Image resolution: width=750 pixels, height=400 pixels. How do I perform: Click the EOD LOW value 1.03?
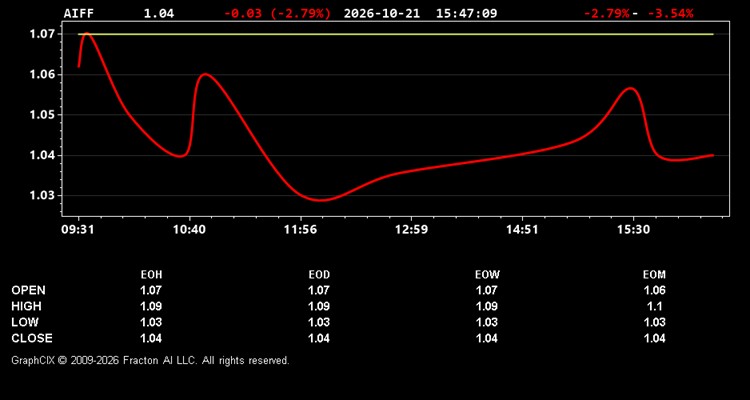click(319, 322)
